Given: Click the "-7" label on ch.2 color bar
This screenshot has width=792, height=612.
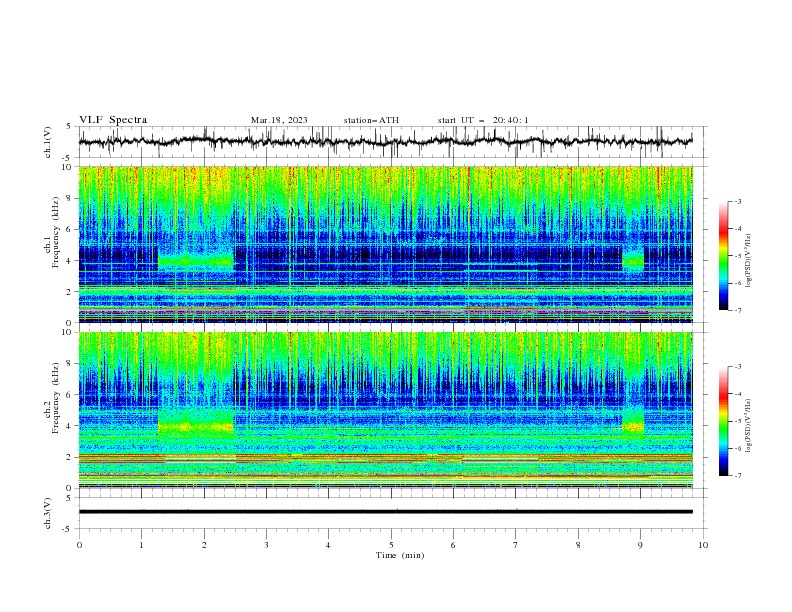Looking at the screenshot, I should pyautogui.click(x=737, y=476).
